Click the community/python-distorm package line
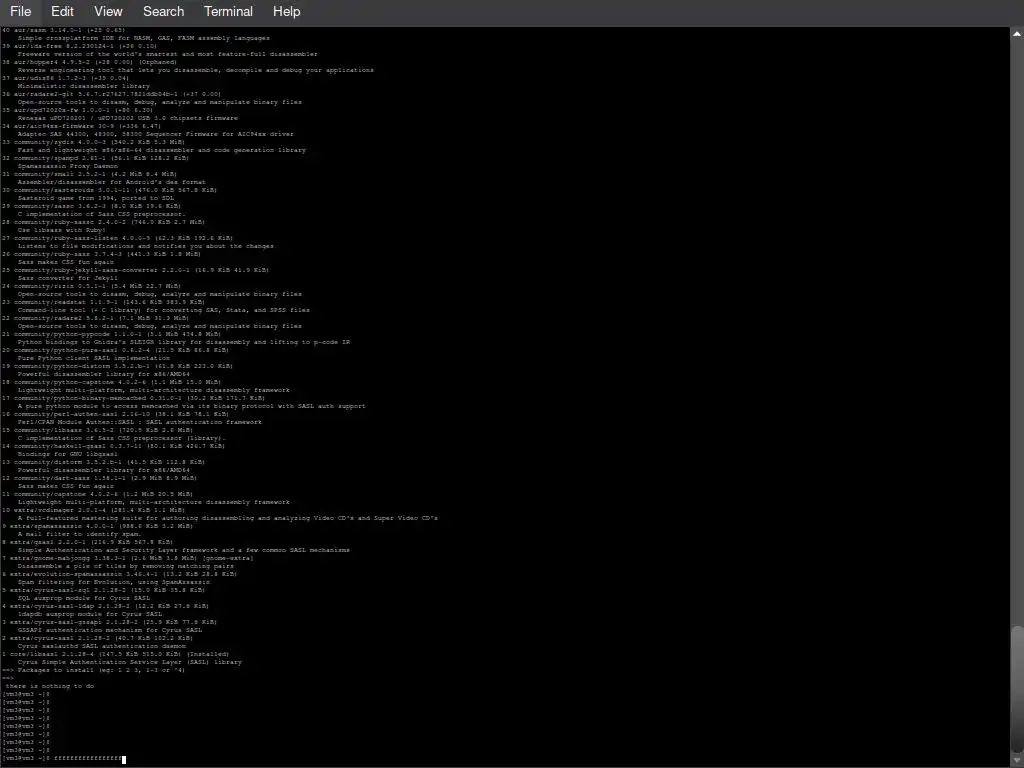1024x768 pixels. pos(116,366)
